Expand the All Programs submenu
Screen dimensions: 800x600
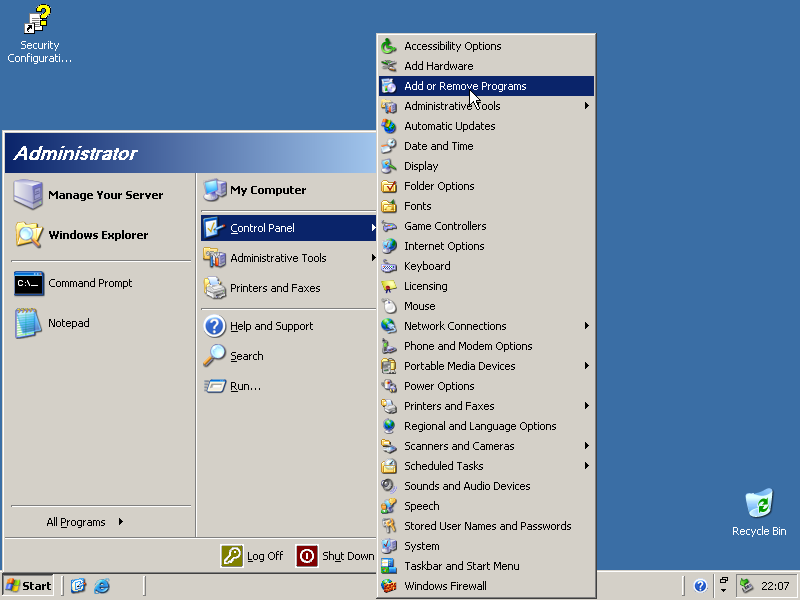coord(85,522)
